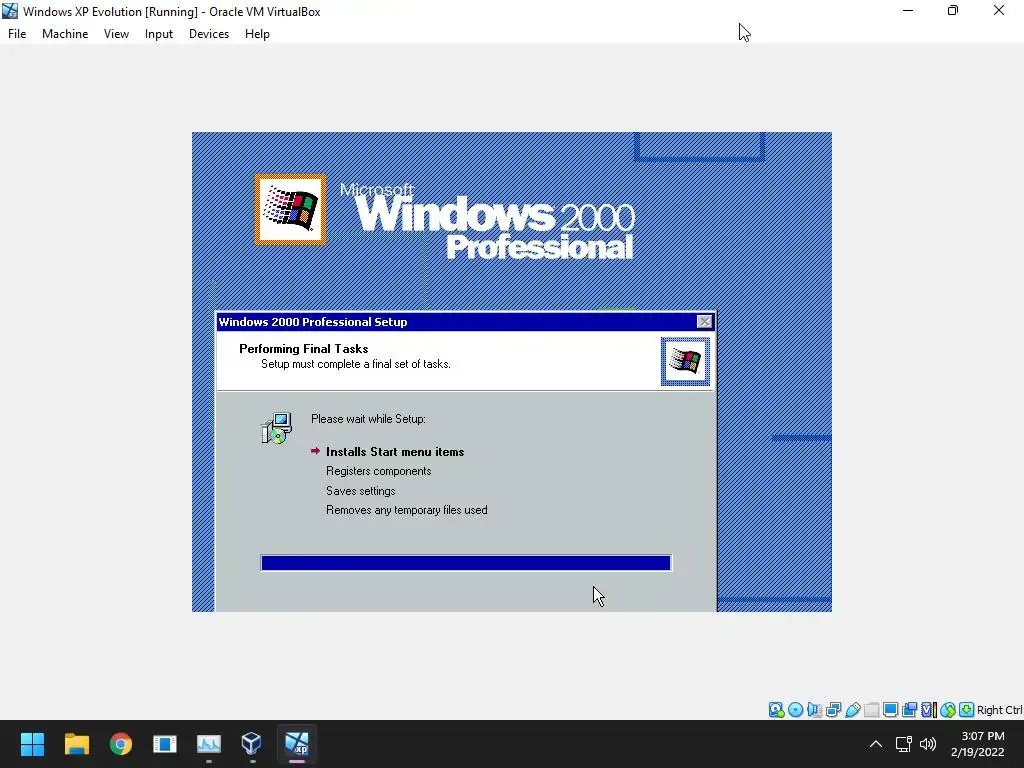Select the running XP VM taskbar icon
The height and width of the screenshot is (768, 1024).
click(296, 744)
